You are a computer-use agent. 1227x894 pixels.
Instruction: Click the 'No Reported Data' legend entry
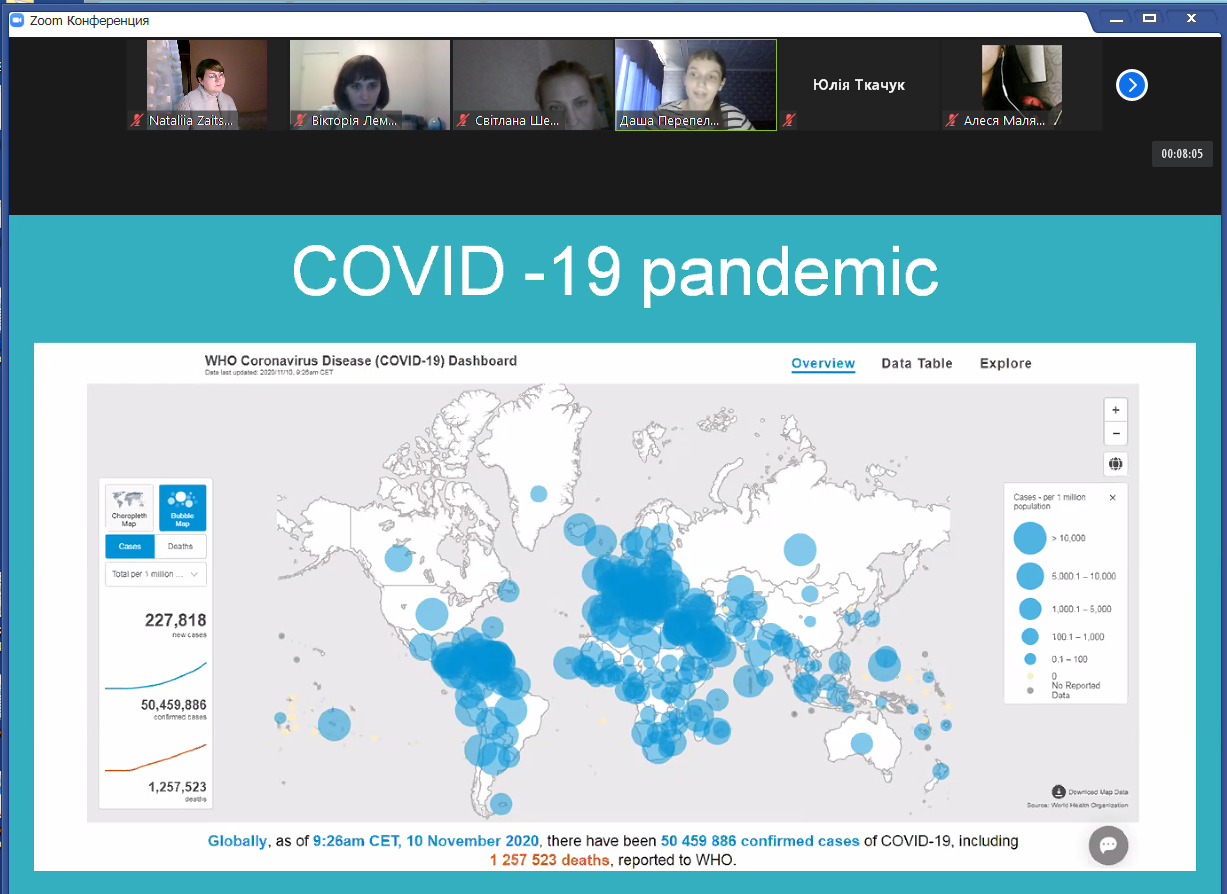click(x=1076, y=690)
